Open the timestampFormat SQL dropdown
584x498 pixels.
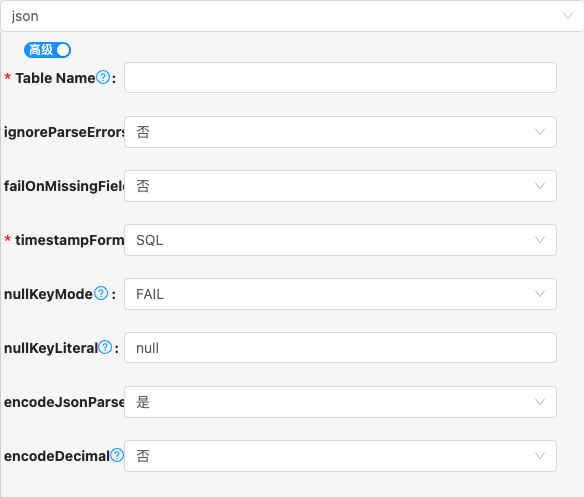coord(340,240)
